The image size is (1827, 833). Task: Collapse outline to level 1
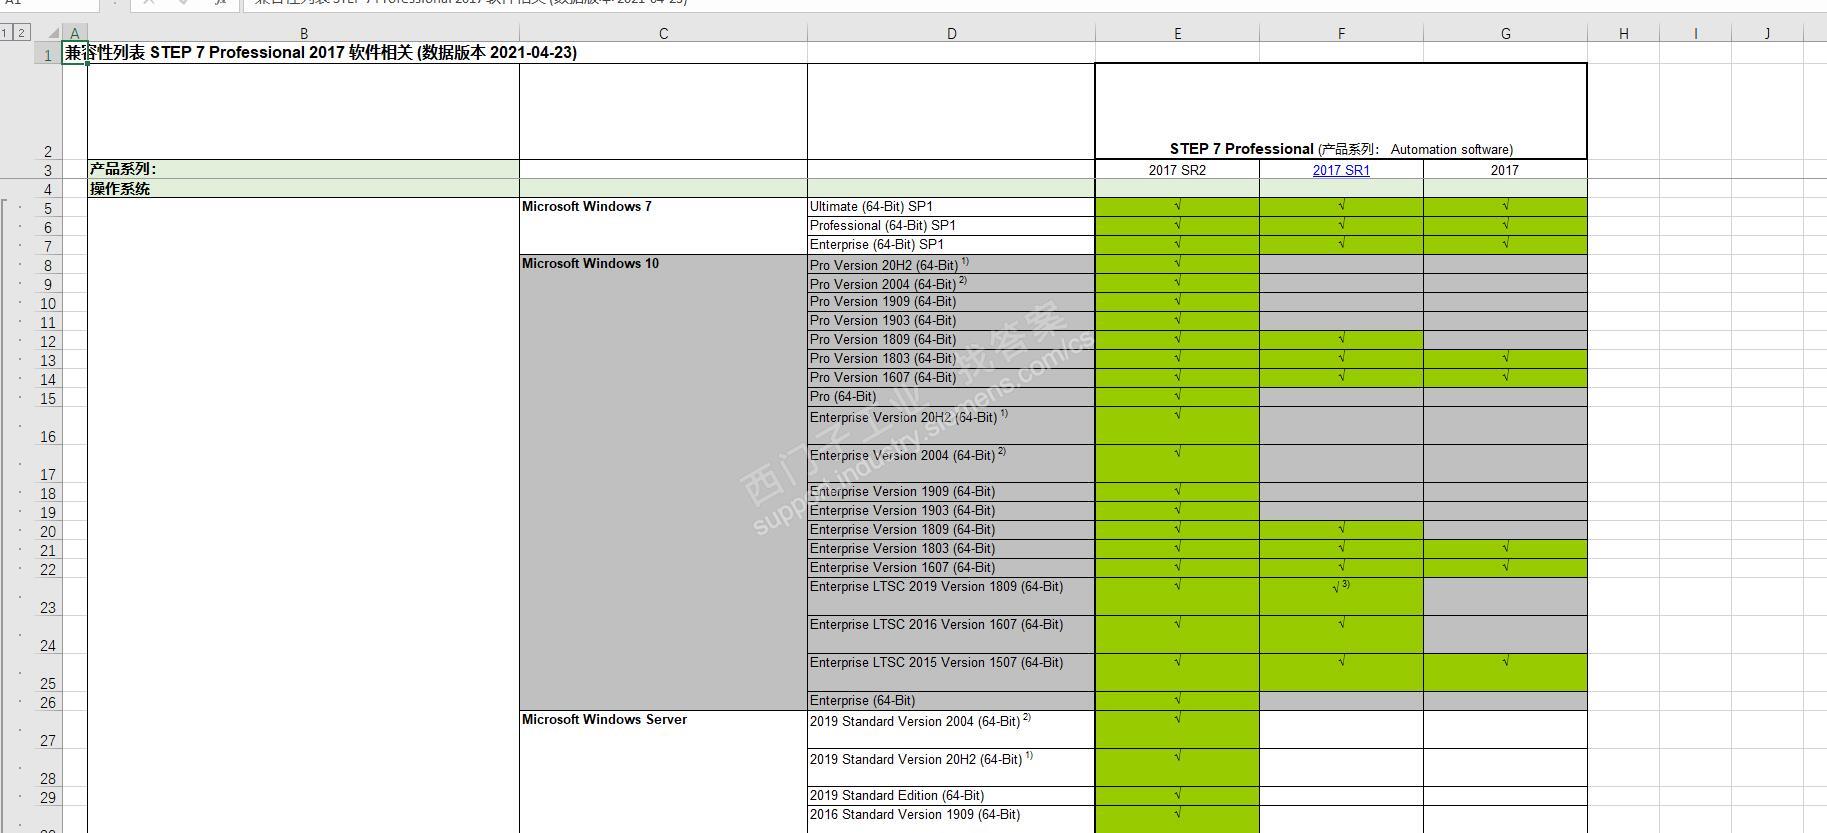point(5,33)
